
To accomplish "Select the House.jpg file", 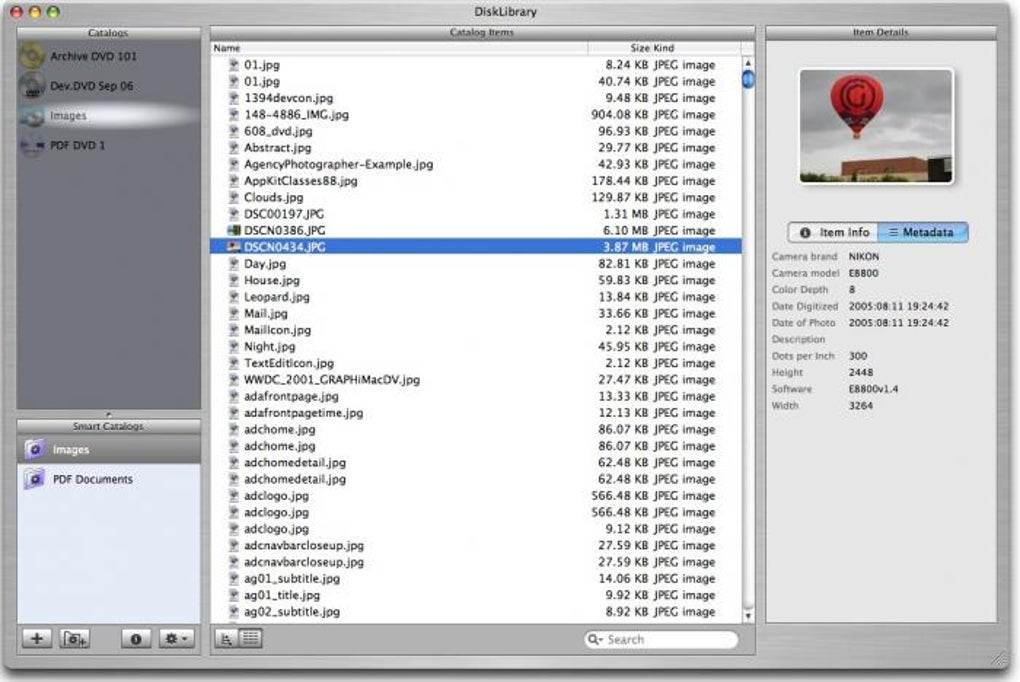I will 476,280.
